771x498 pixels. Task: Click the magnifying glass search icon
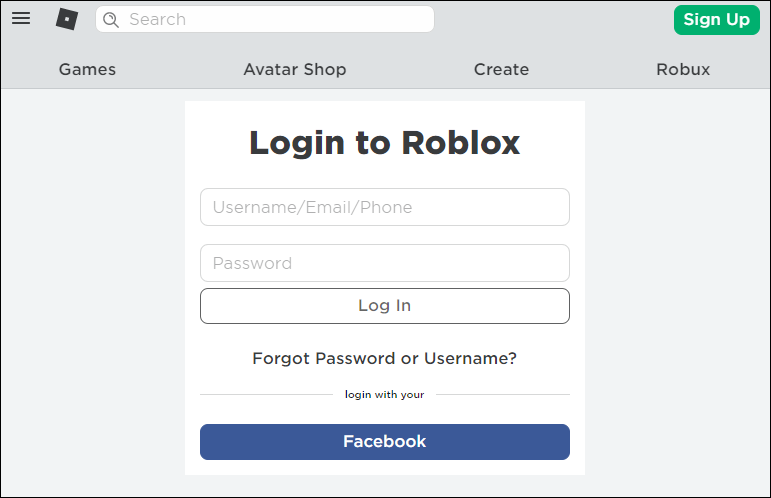pos(111,19)
